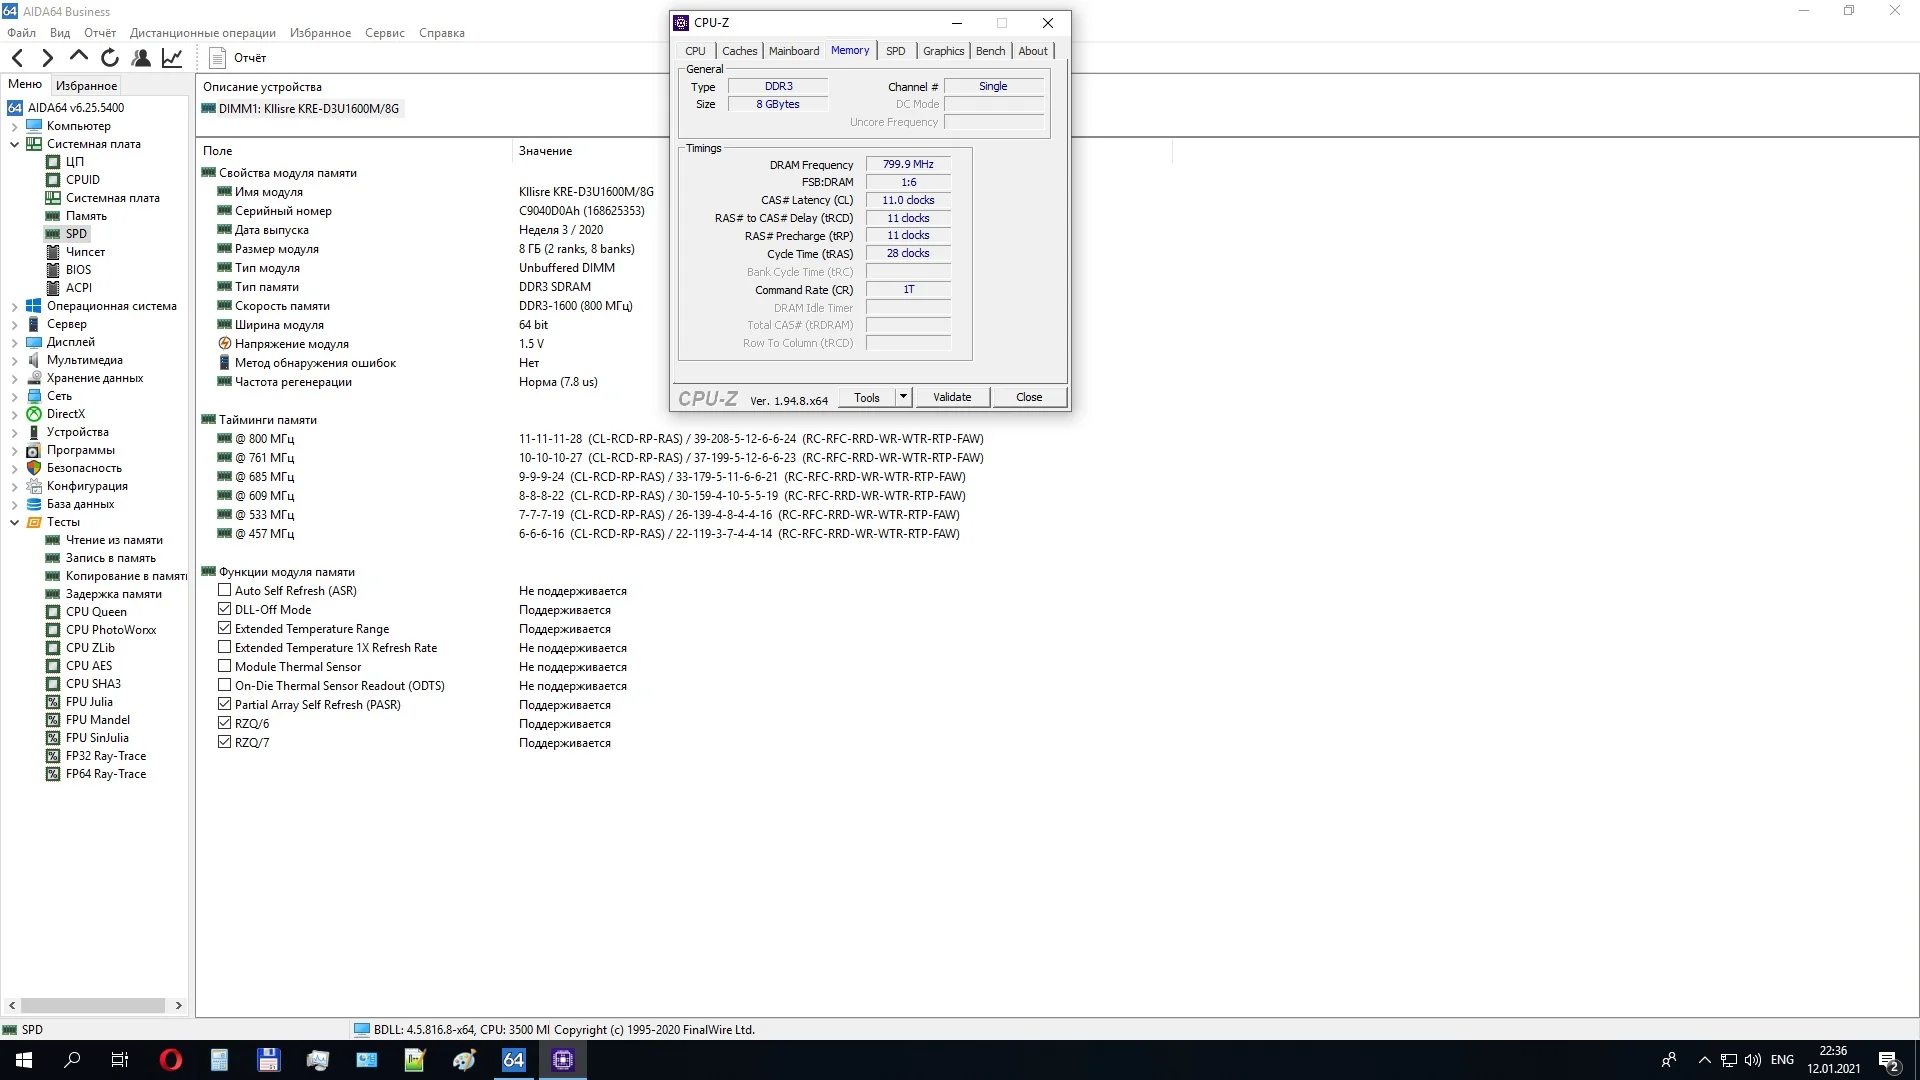Click the user profile toolbar icon
This screenshot has height=1080, width=1920.
click(141, 58)
